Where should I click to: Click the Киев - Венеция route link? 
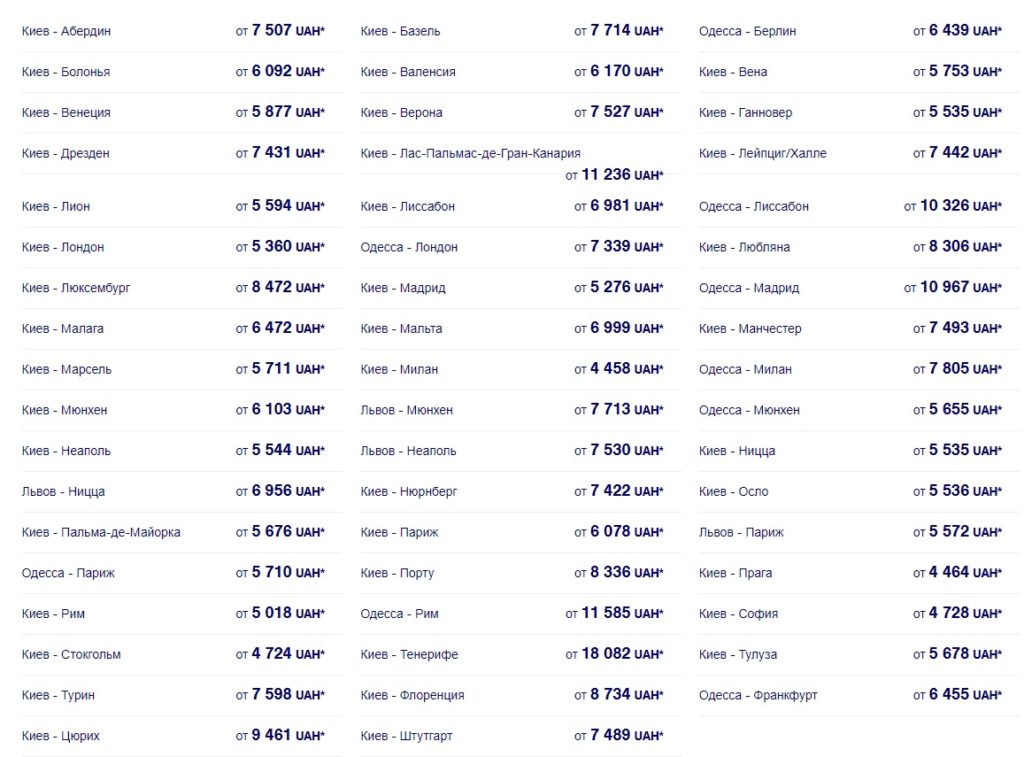pyautogui.click(x=66, y=113)
